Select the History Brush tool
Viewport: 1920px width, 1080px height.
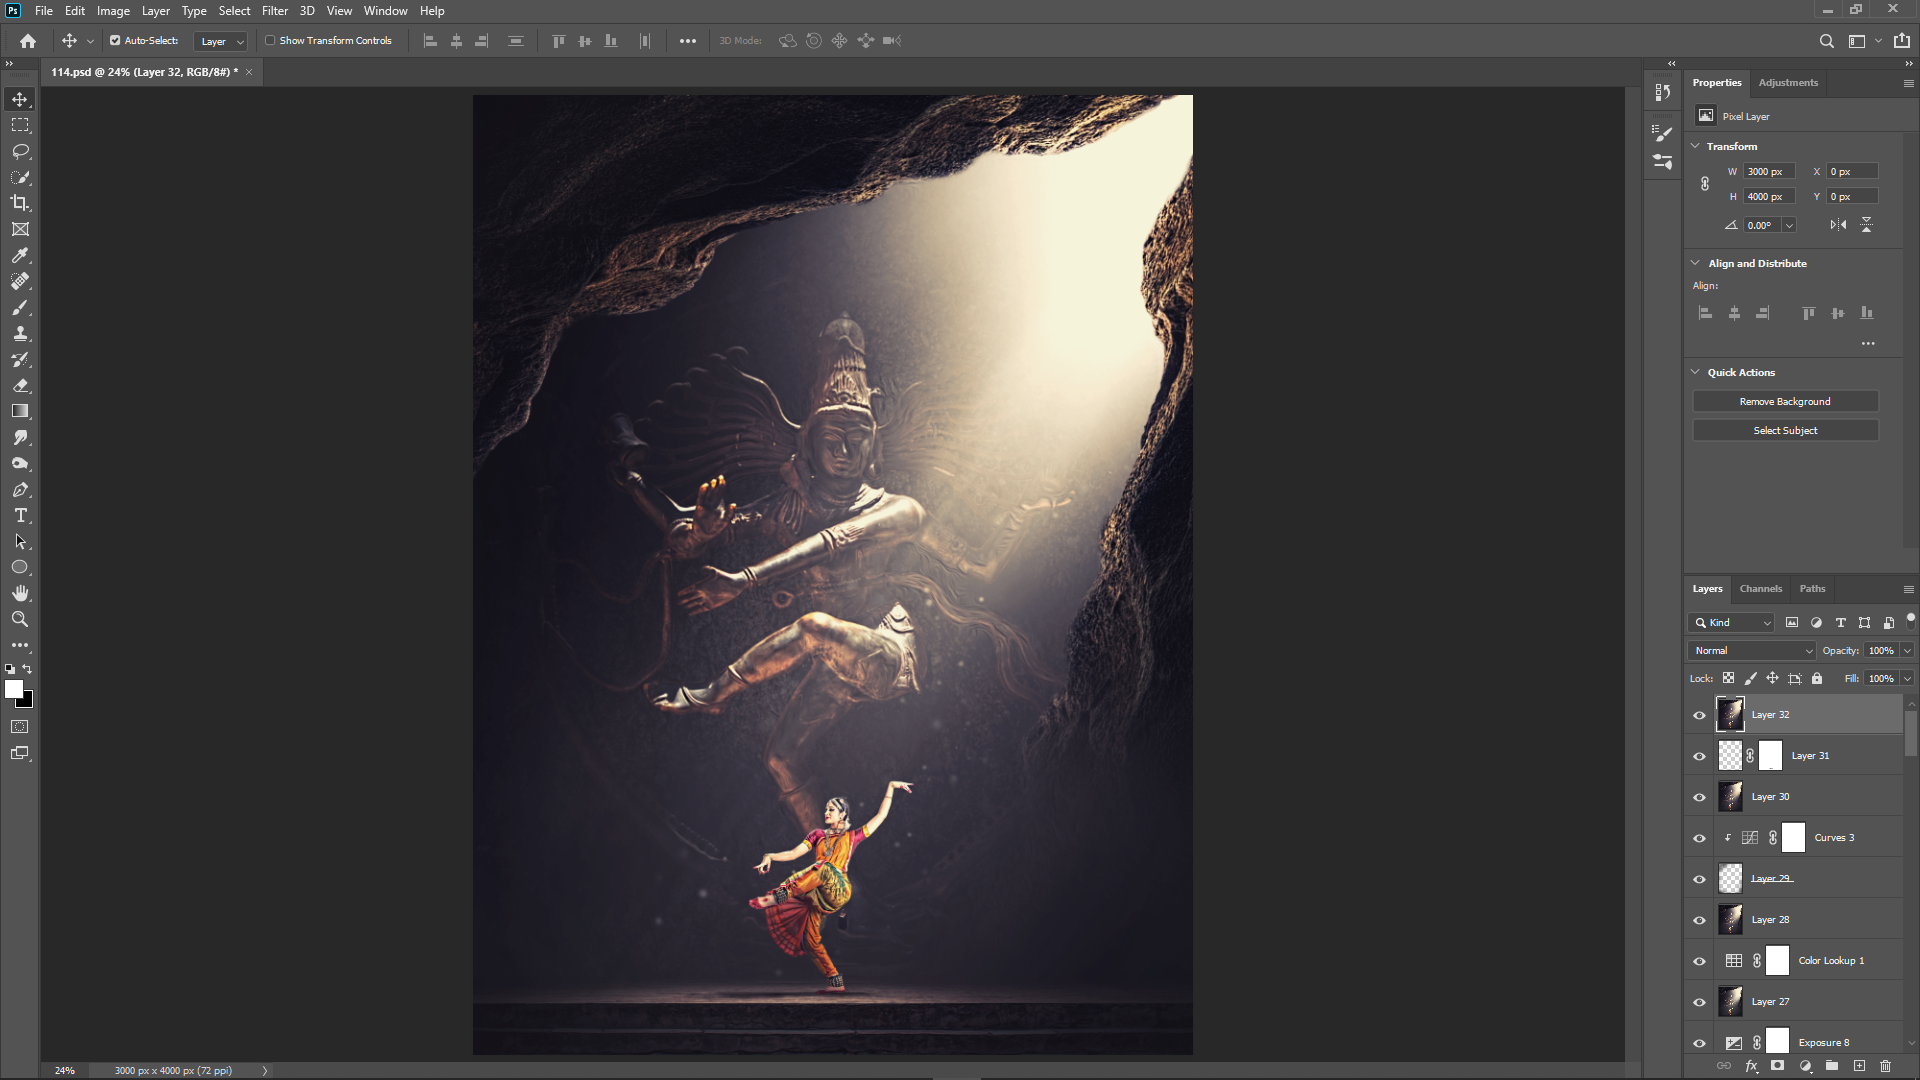20,359
